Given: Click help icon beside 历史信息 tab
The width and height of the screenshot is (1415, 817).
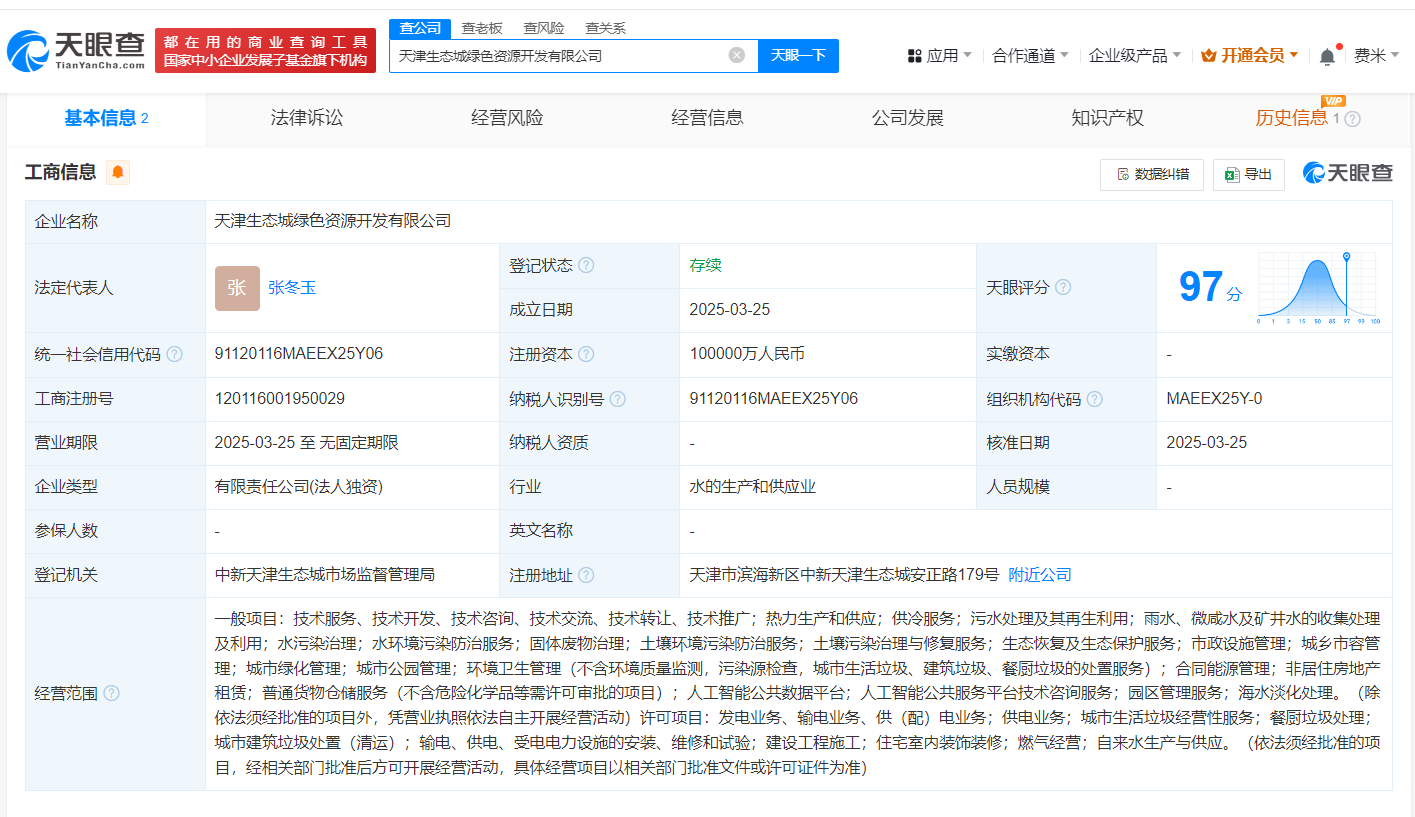Looking at the screenshot, I should 1352,119.
